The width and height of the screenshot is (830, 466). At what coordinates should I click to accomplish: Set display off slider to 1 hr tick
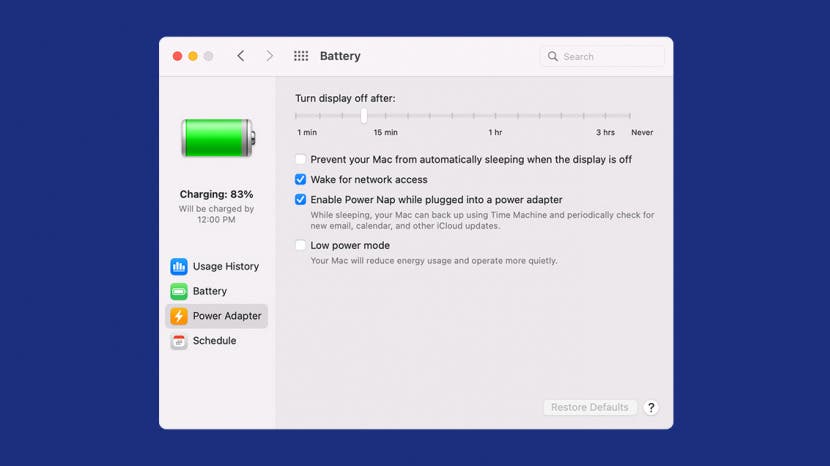495,115
